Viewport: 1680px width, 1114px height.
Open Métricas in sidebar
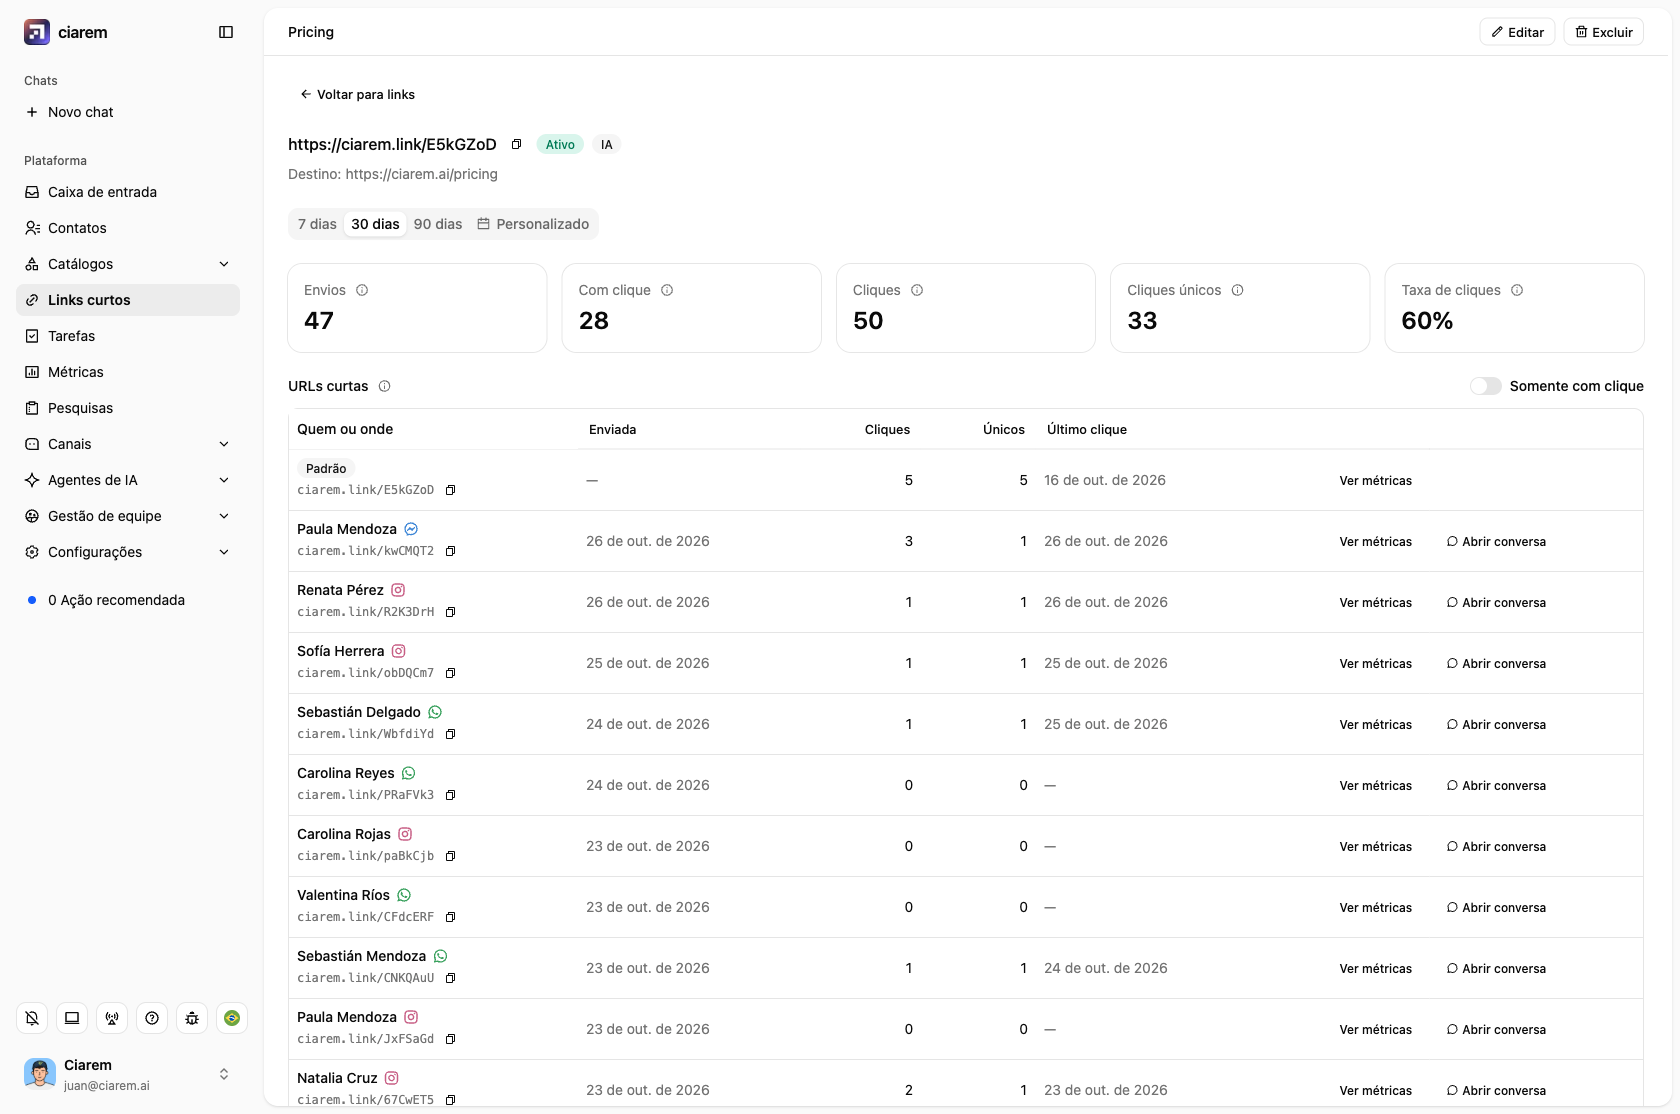[x=128, y=372]
